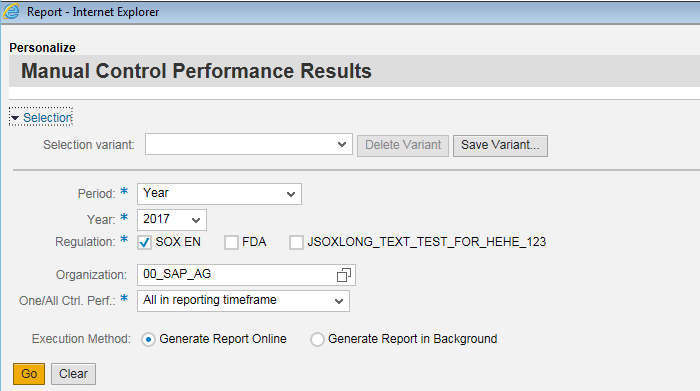Viewport: 700px width, 391px height.
Task: Click the Execution Method label
Action: pos(81,339)
